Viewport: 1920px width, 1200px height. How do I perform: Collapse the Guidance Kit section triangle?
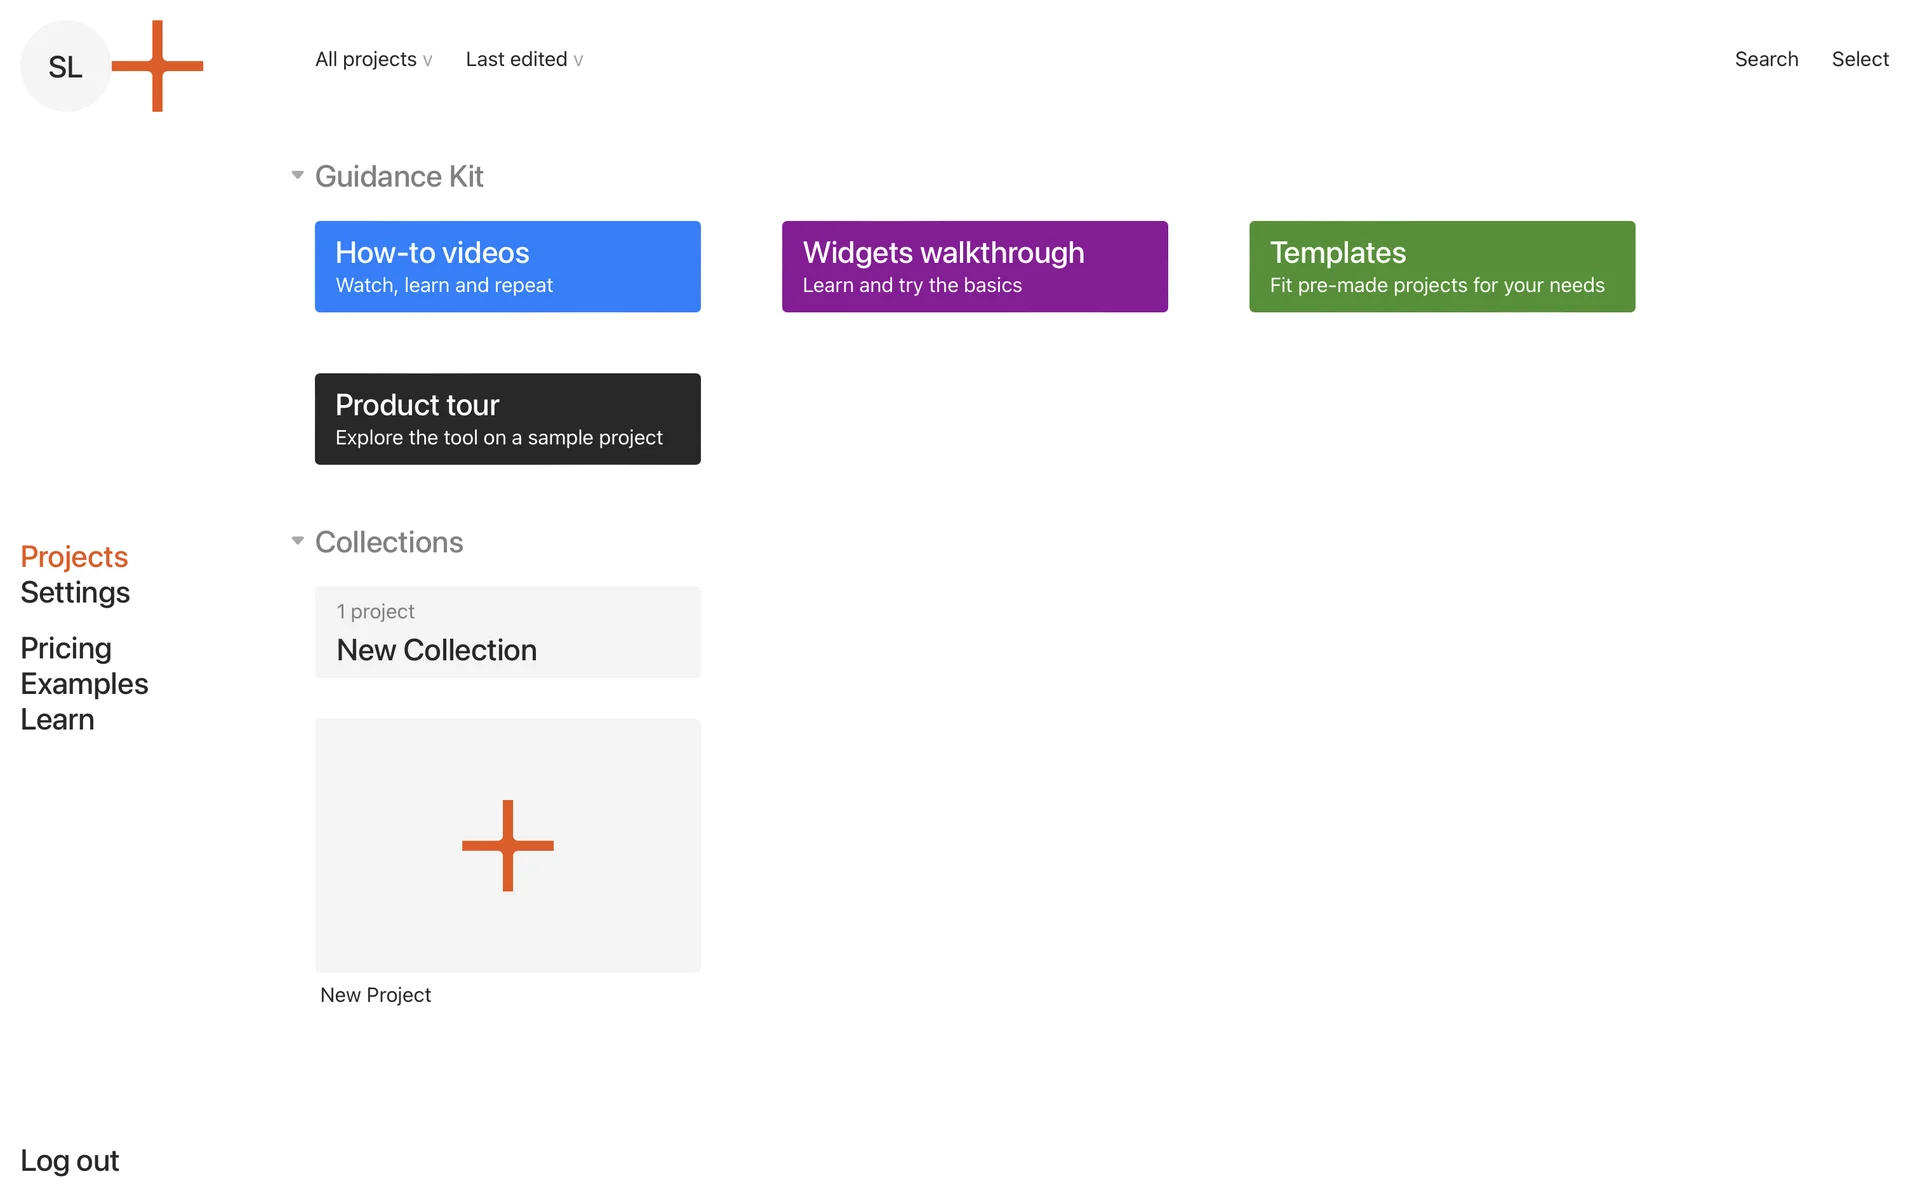point(297,175)
